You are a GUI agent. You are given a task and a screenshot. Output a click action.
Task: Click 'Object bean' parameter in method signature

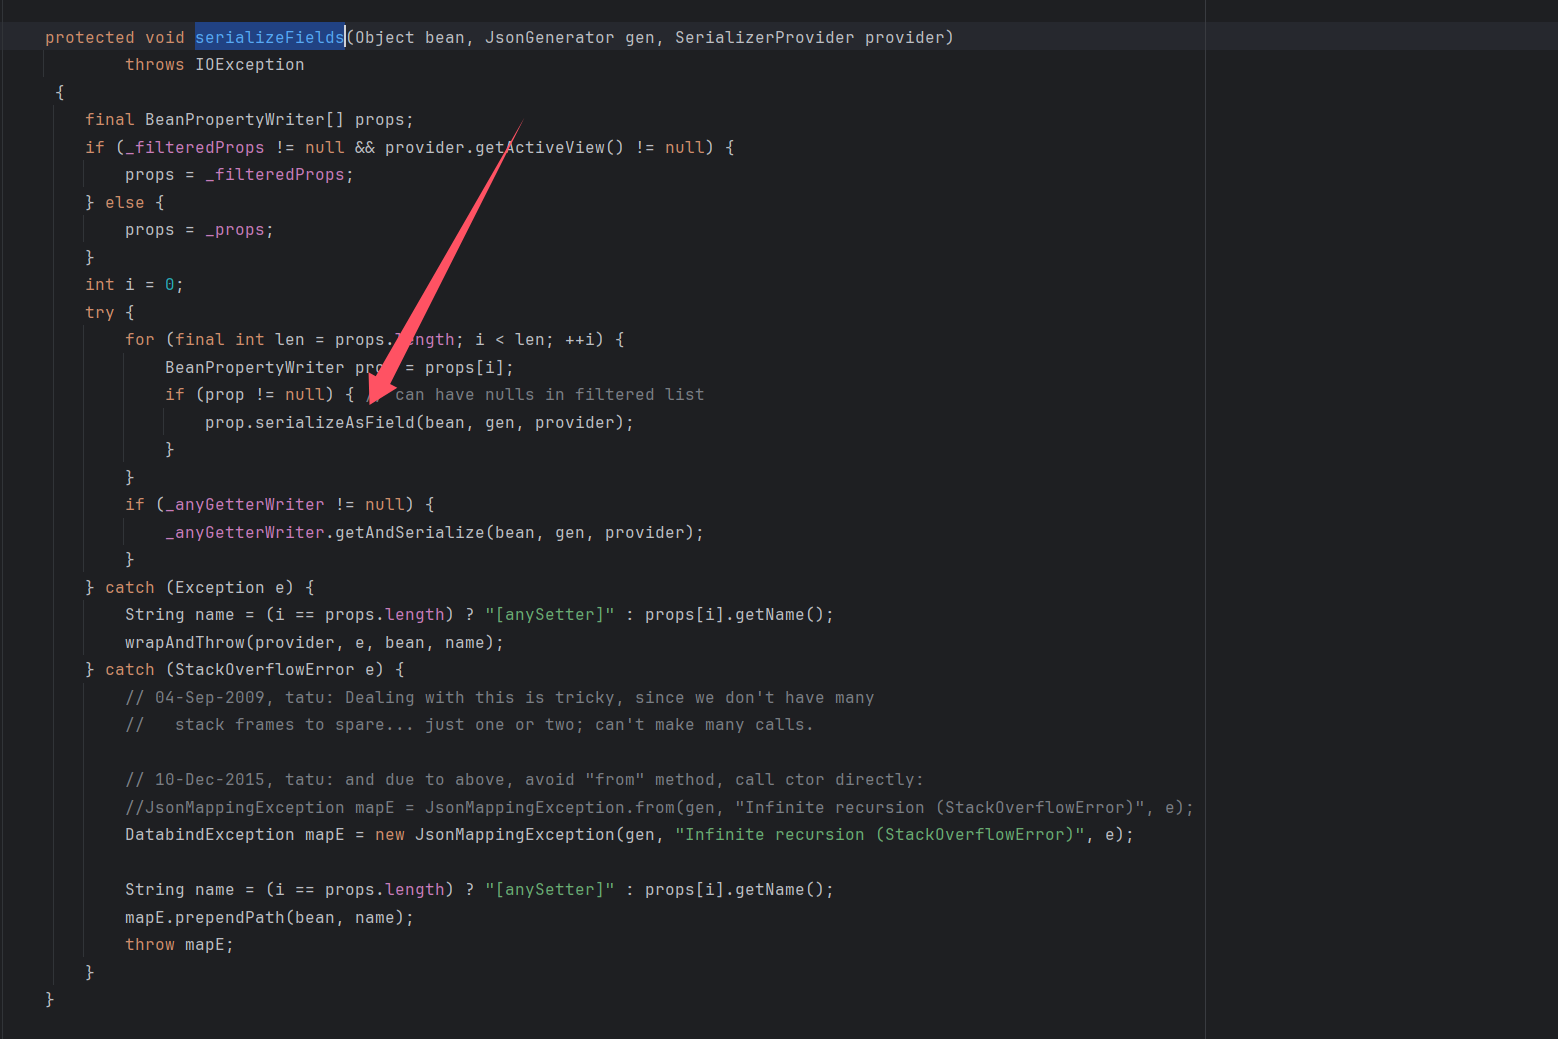pyautogui.click(x=410, y=37)
